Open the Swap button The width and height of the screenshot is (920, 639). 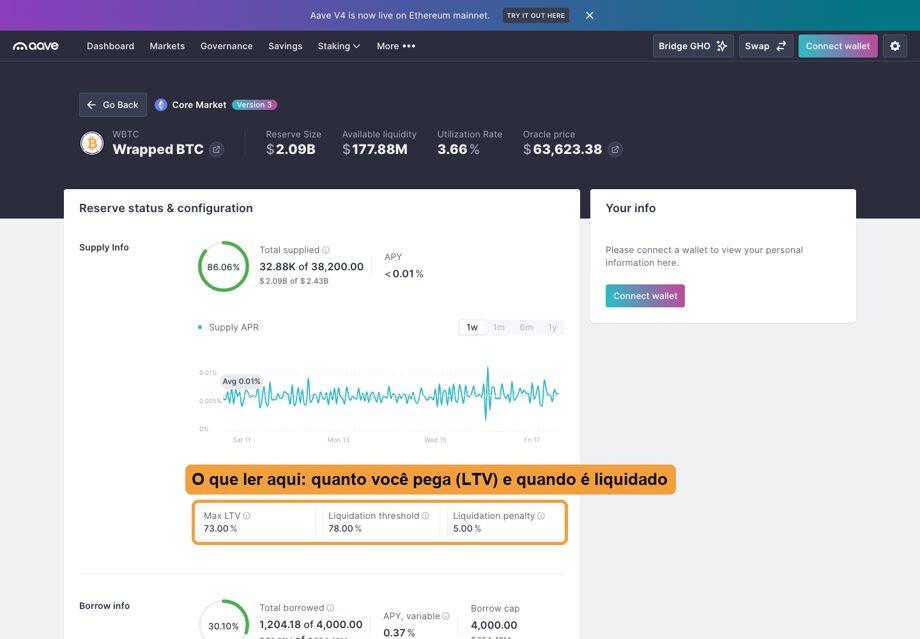(766, 46)
